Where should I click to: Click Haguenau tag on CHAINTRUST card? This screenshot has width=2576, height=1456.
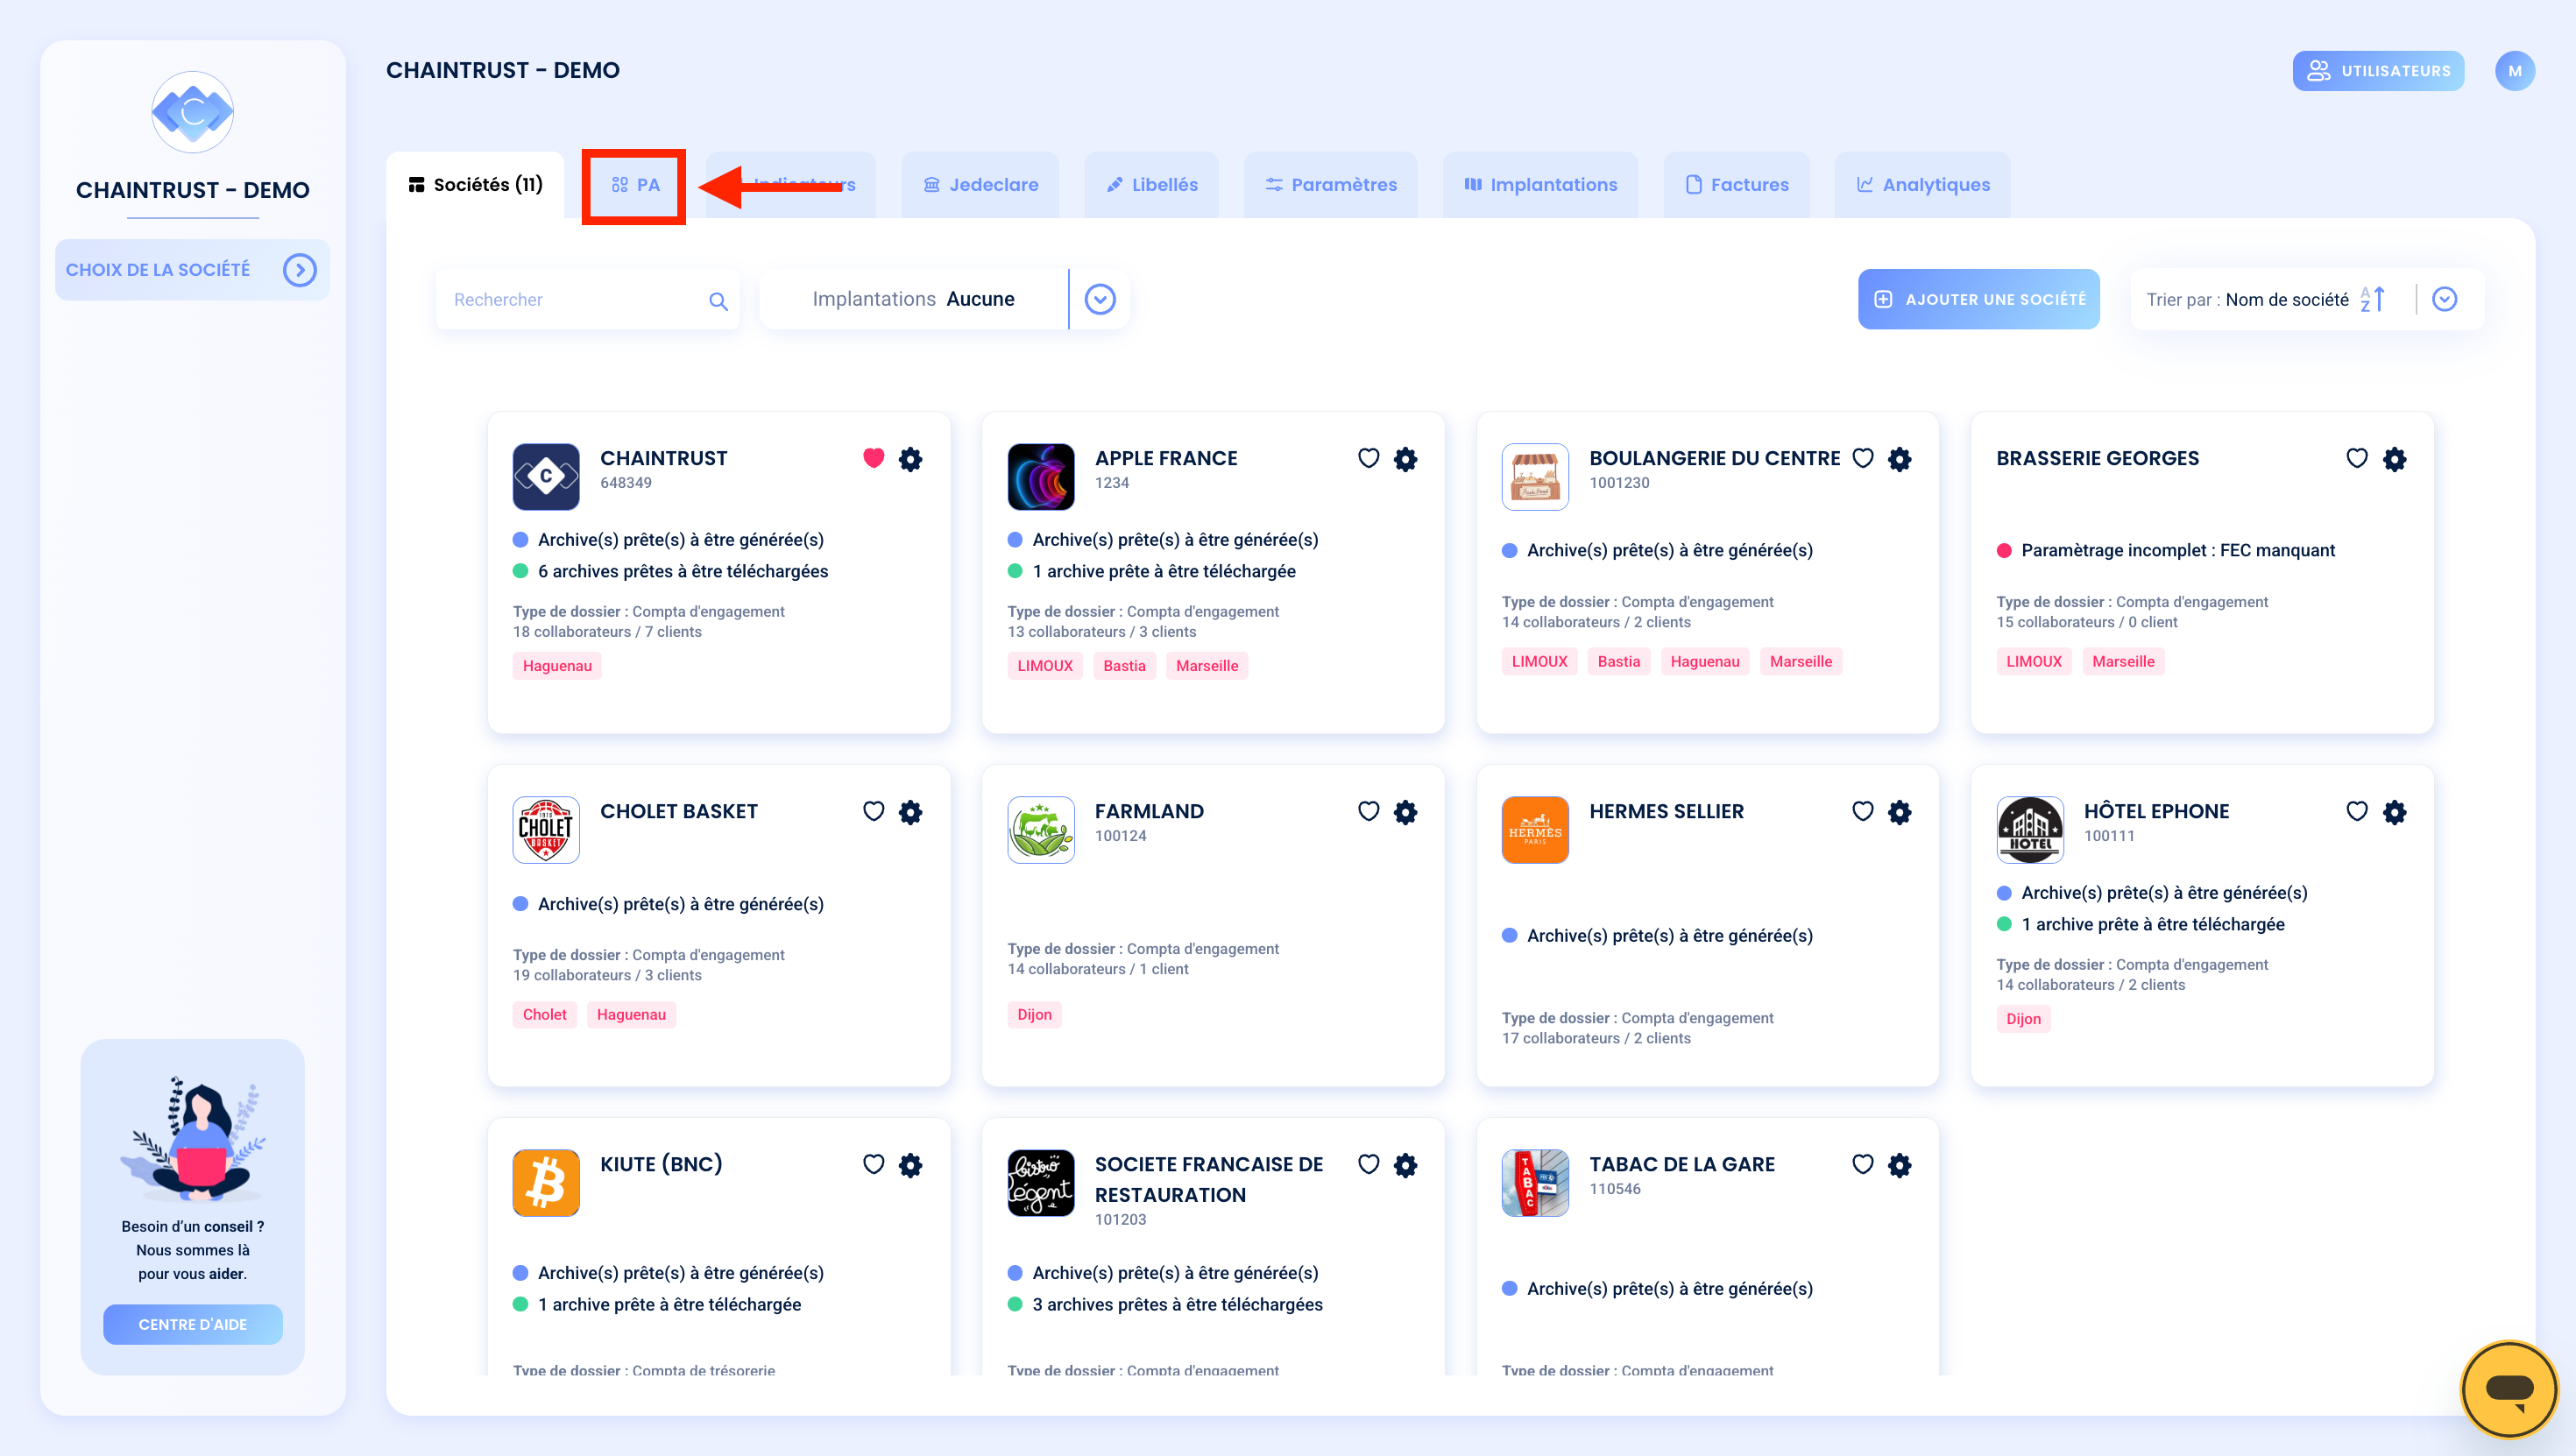557,666
